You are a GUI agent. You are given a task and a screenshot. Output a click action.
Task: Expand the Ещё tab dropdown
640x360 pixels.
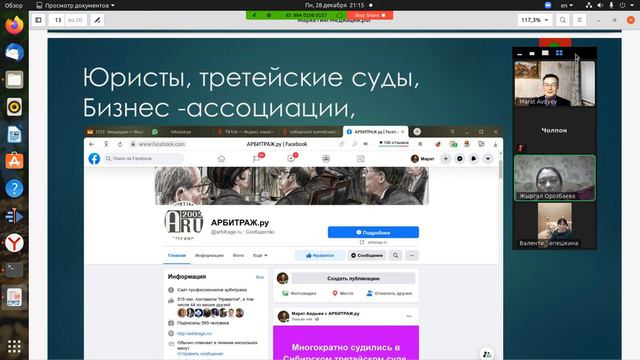tap(260, 256)
